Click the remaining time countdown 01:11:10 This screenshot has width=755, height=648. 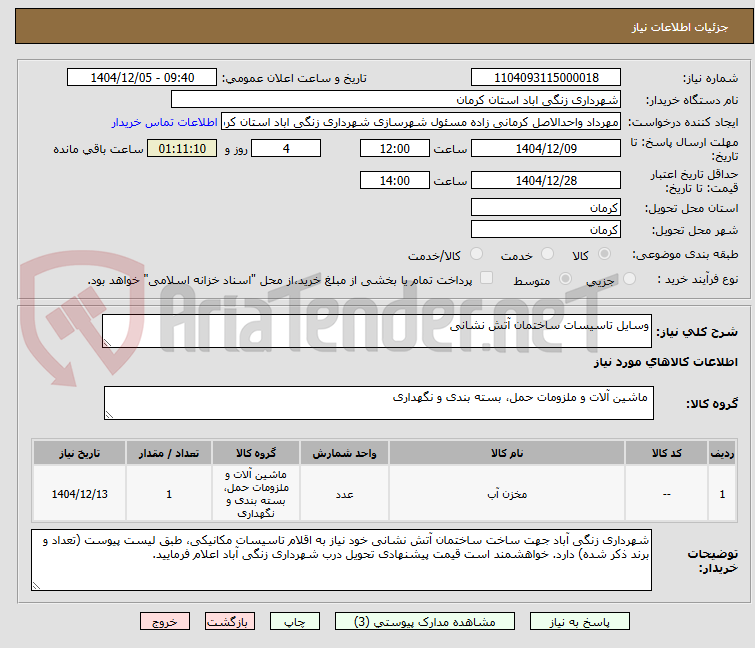182,148
